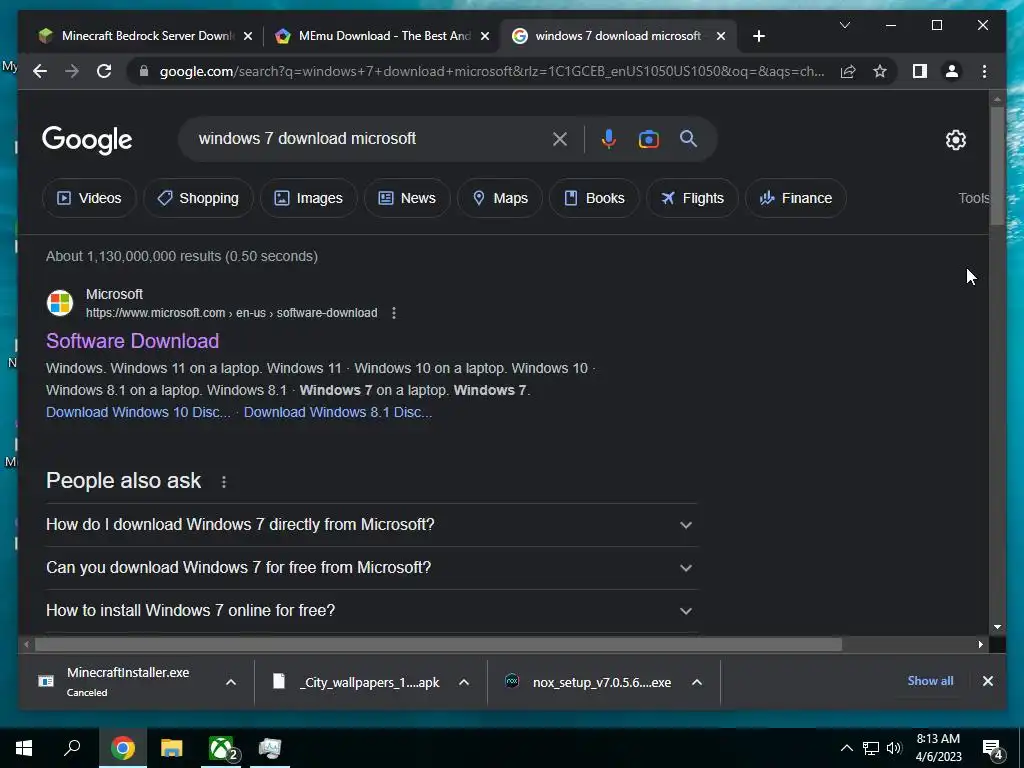Screen dimensions: 1024x768
Task: Filter results by Images
Action: click(308, 198)
